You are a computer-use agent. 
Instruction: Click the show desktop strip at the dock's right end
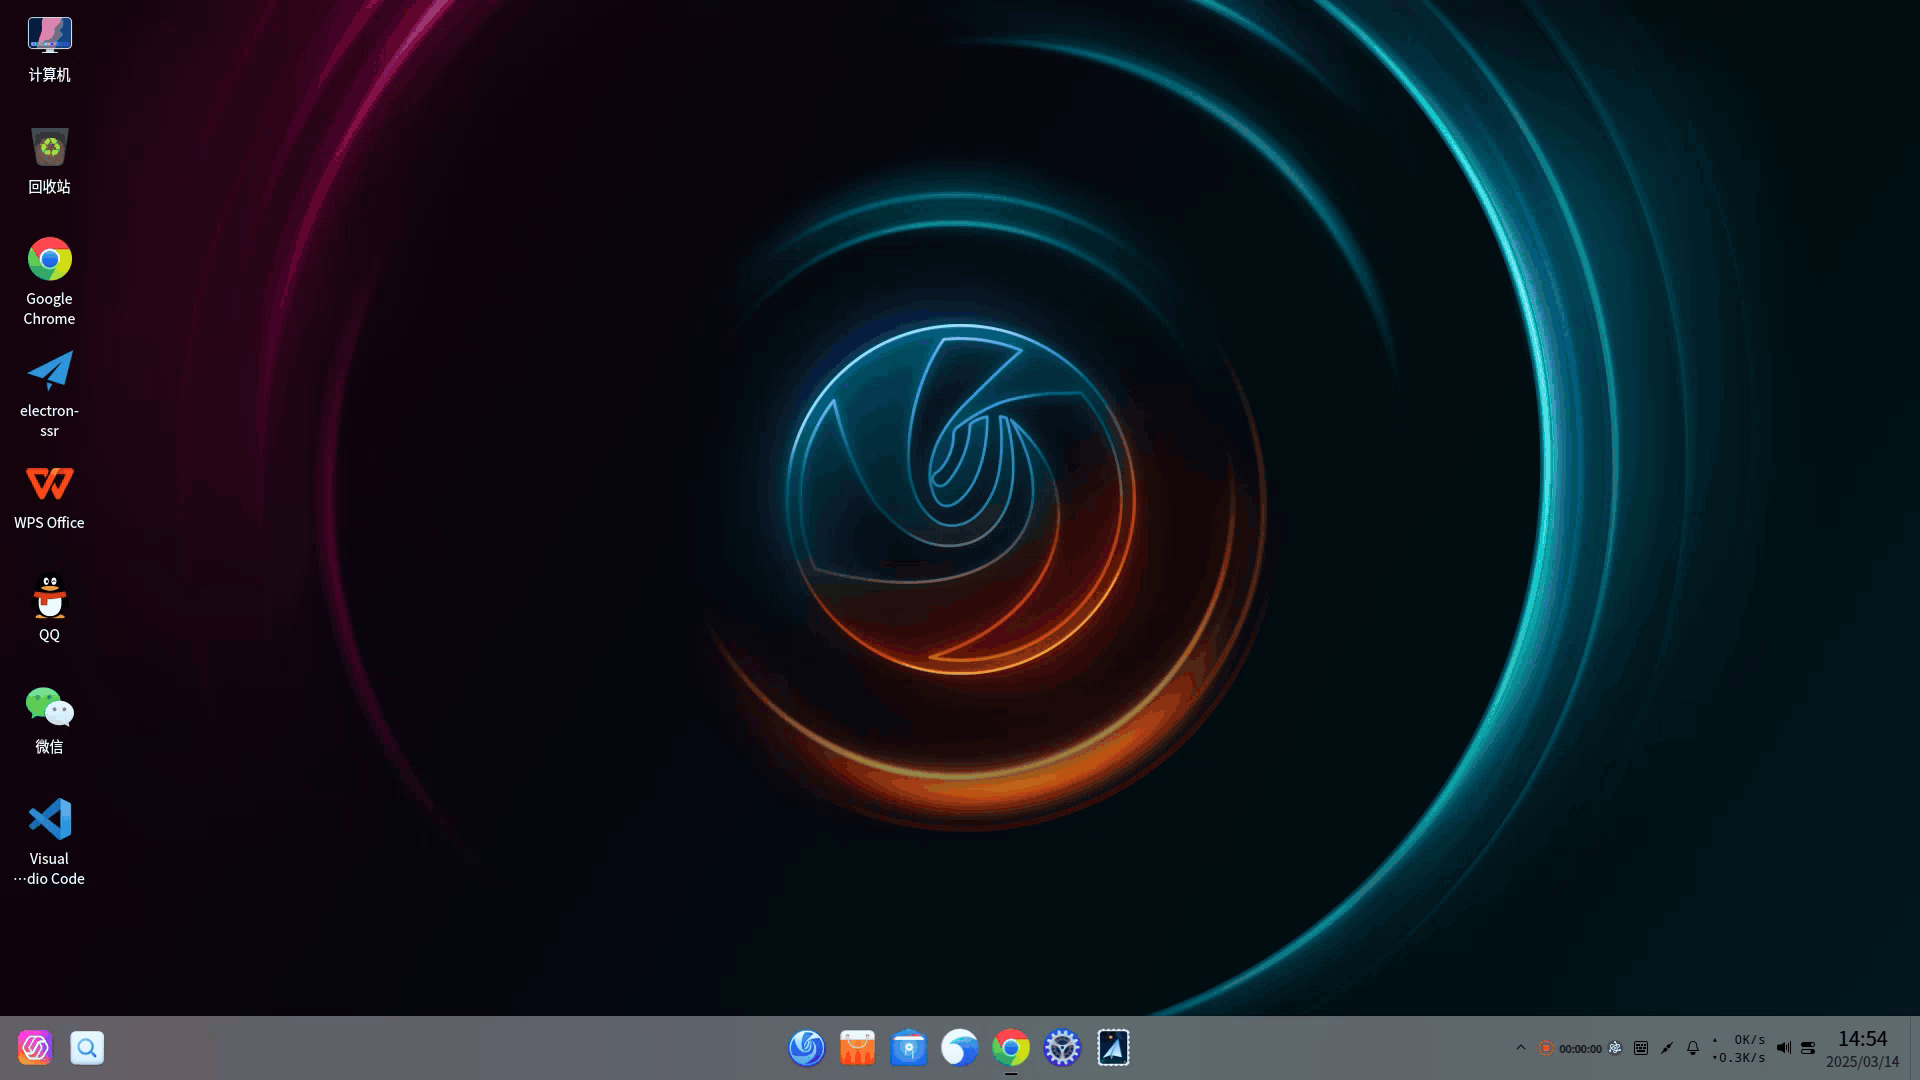pos(1914,1048)
